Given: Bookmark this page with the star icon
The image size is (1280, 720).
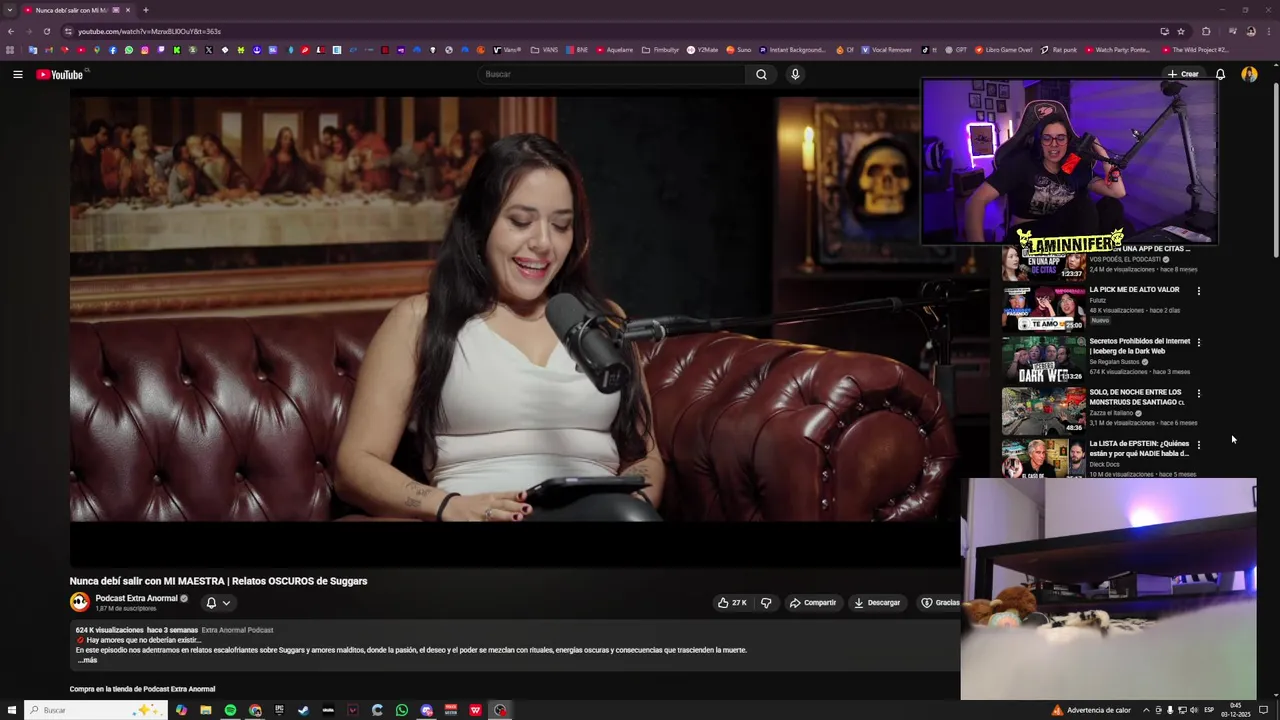Looking at the screenshot, I should (1181, 31).
